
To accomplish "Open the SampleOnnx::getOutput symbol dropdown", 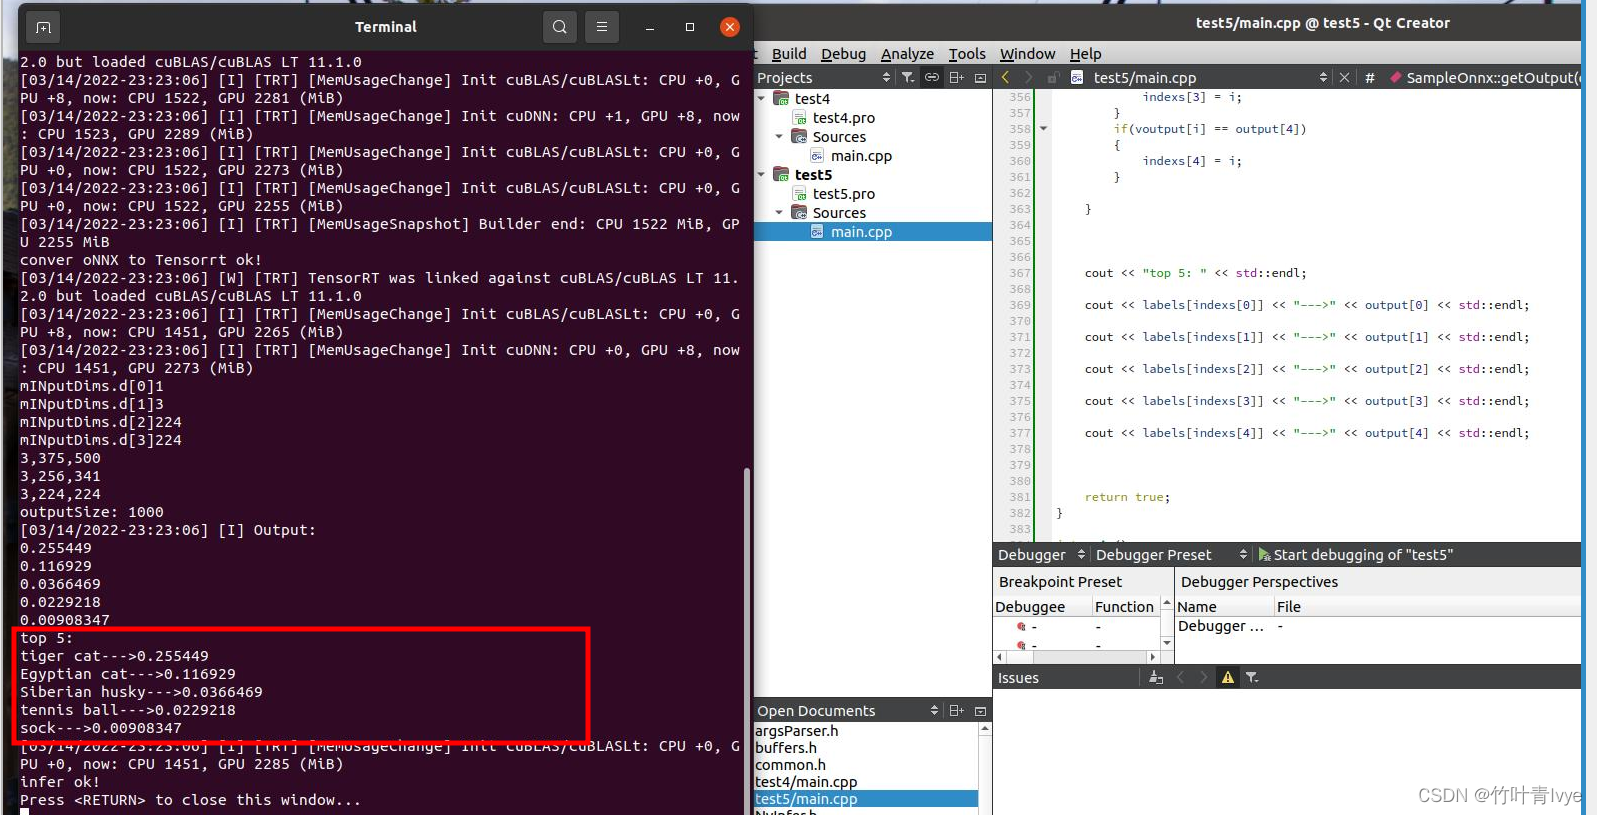I will (1484, 77).
